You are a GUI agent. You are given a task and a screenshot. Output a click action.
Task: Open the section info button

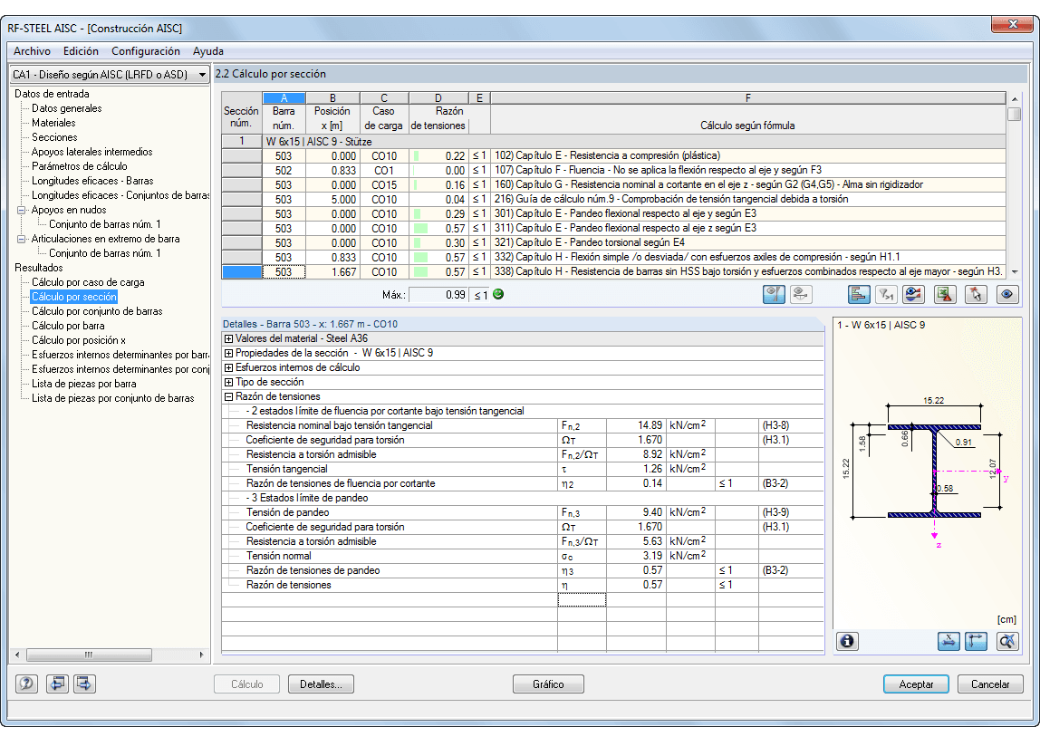tap(847, 641)
